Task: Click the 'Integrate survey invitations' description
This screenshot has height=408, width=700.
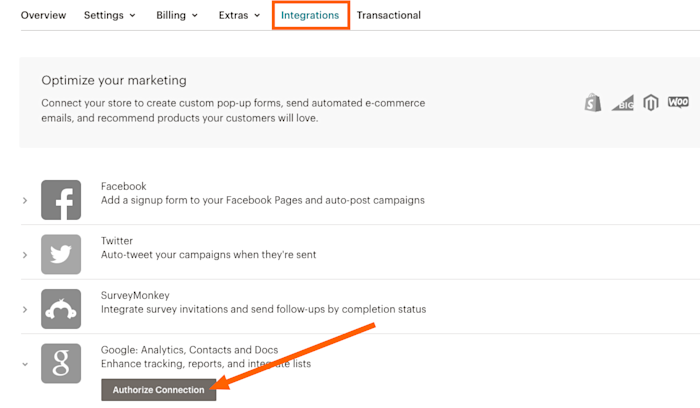Action: pos(263,309)
